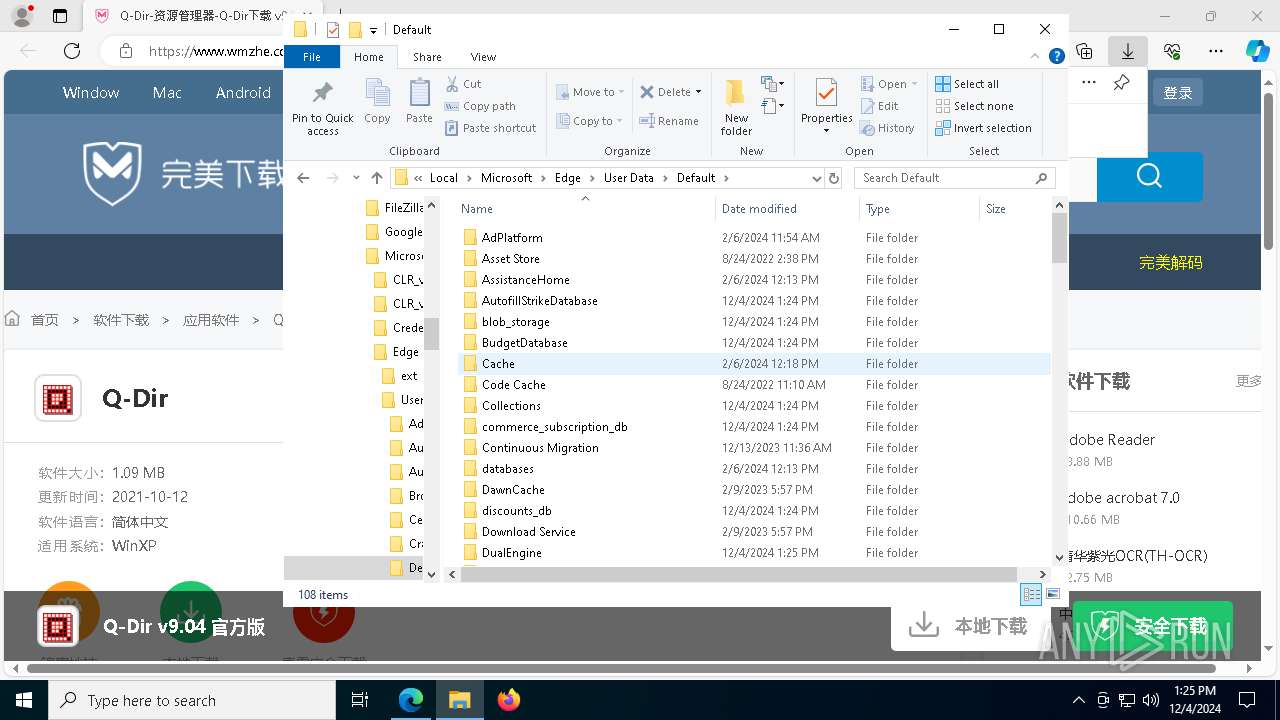Click the New folder icon
This screenshot has width=1280, height=720.
point(736,93)
